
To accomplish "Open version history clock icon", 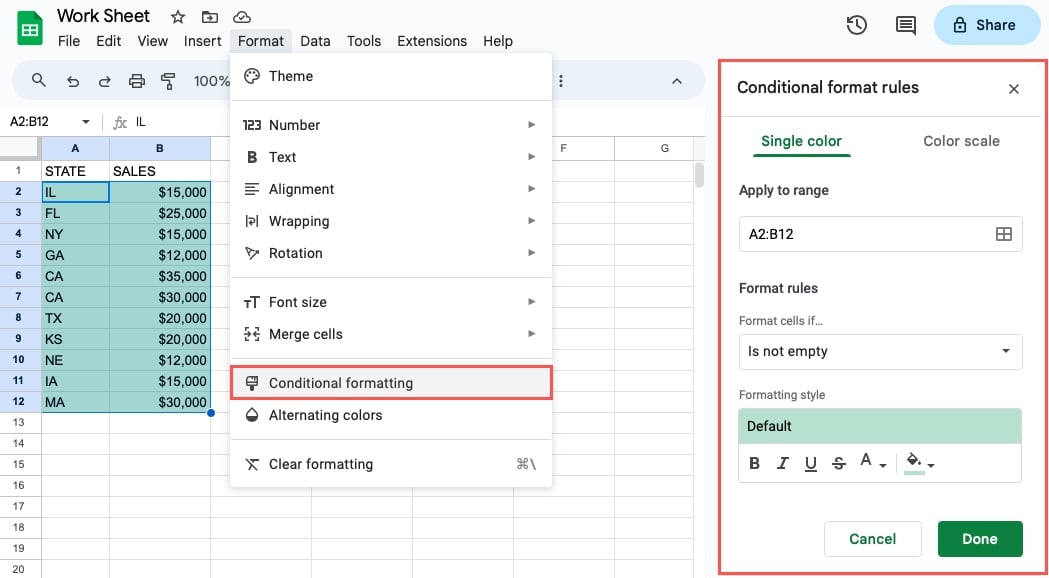I will pos(856,25).
